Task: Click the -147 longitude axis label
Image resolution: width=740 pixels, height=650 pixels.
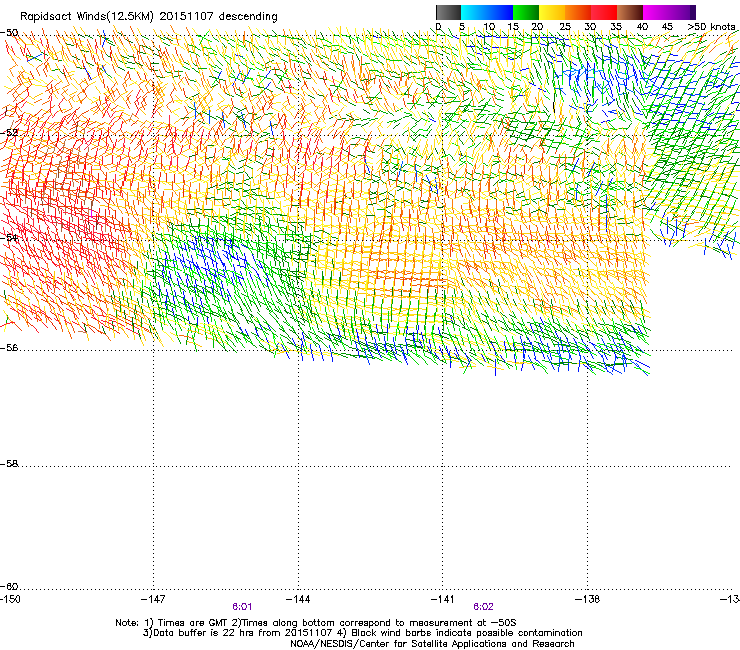Action: [153, 599]
